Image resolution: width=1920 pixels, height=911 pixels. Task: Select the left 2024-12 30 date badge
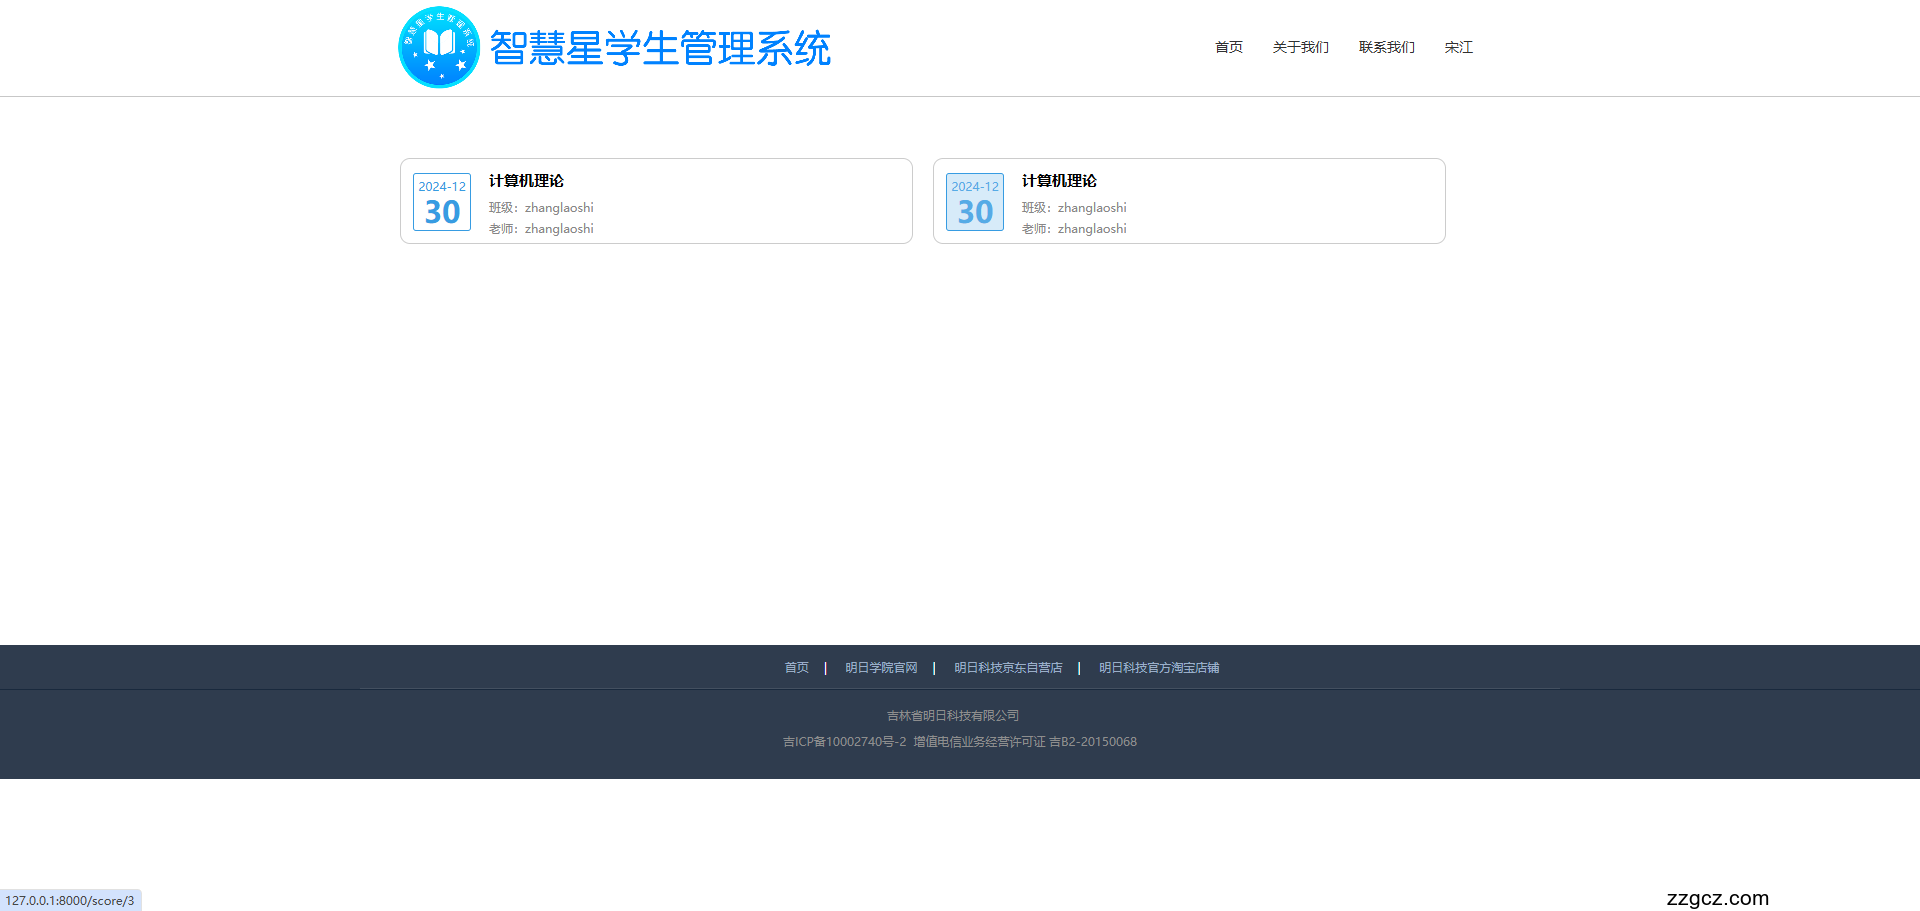pos(441,201)
